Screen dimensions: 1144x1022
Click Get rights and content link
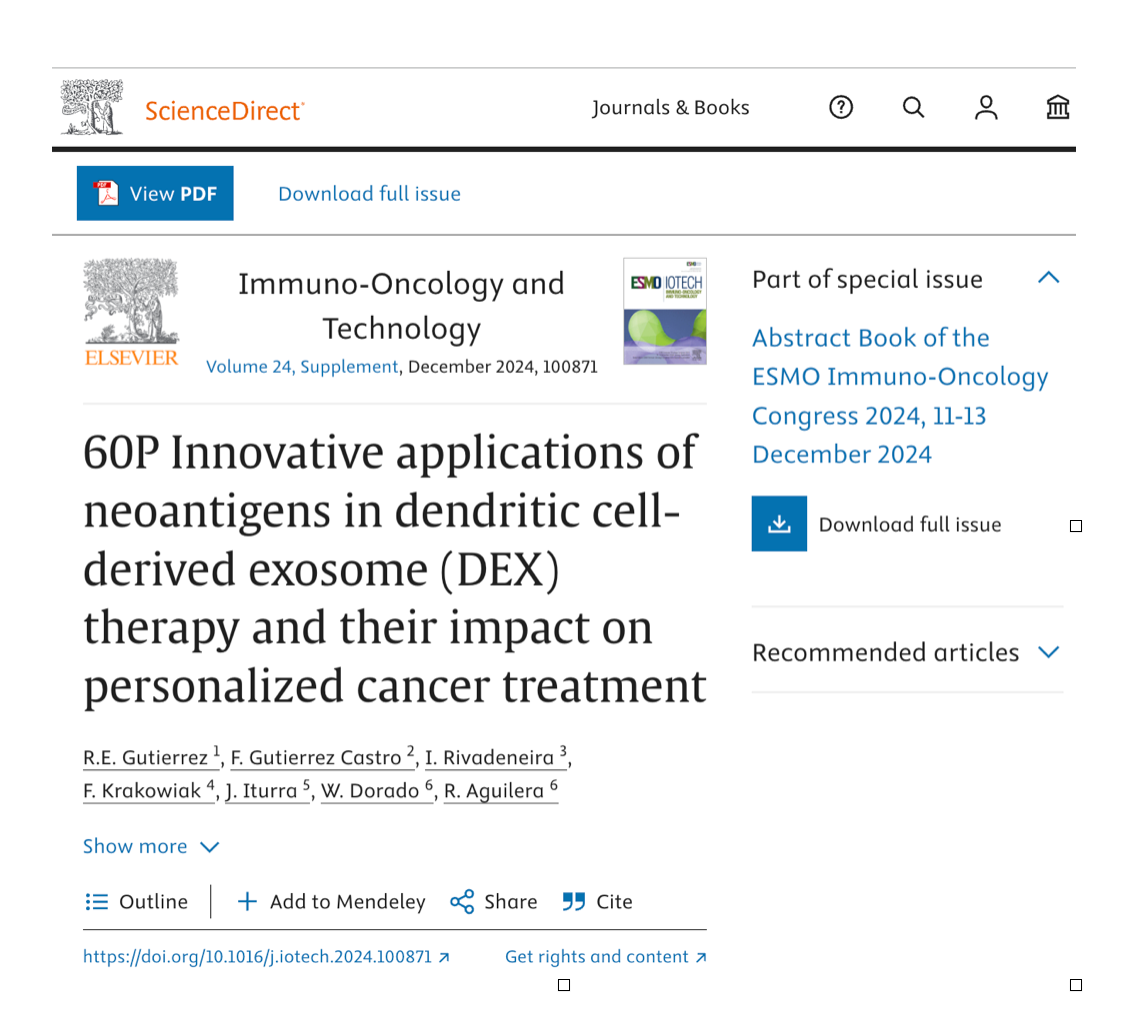pos(605,956)
